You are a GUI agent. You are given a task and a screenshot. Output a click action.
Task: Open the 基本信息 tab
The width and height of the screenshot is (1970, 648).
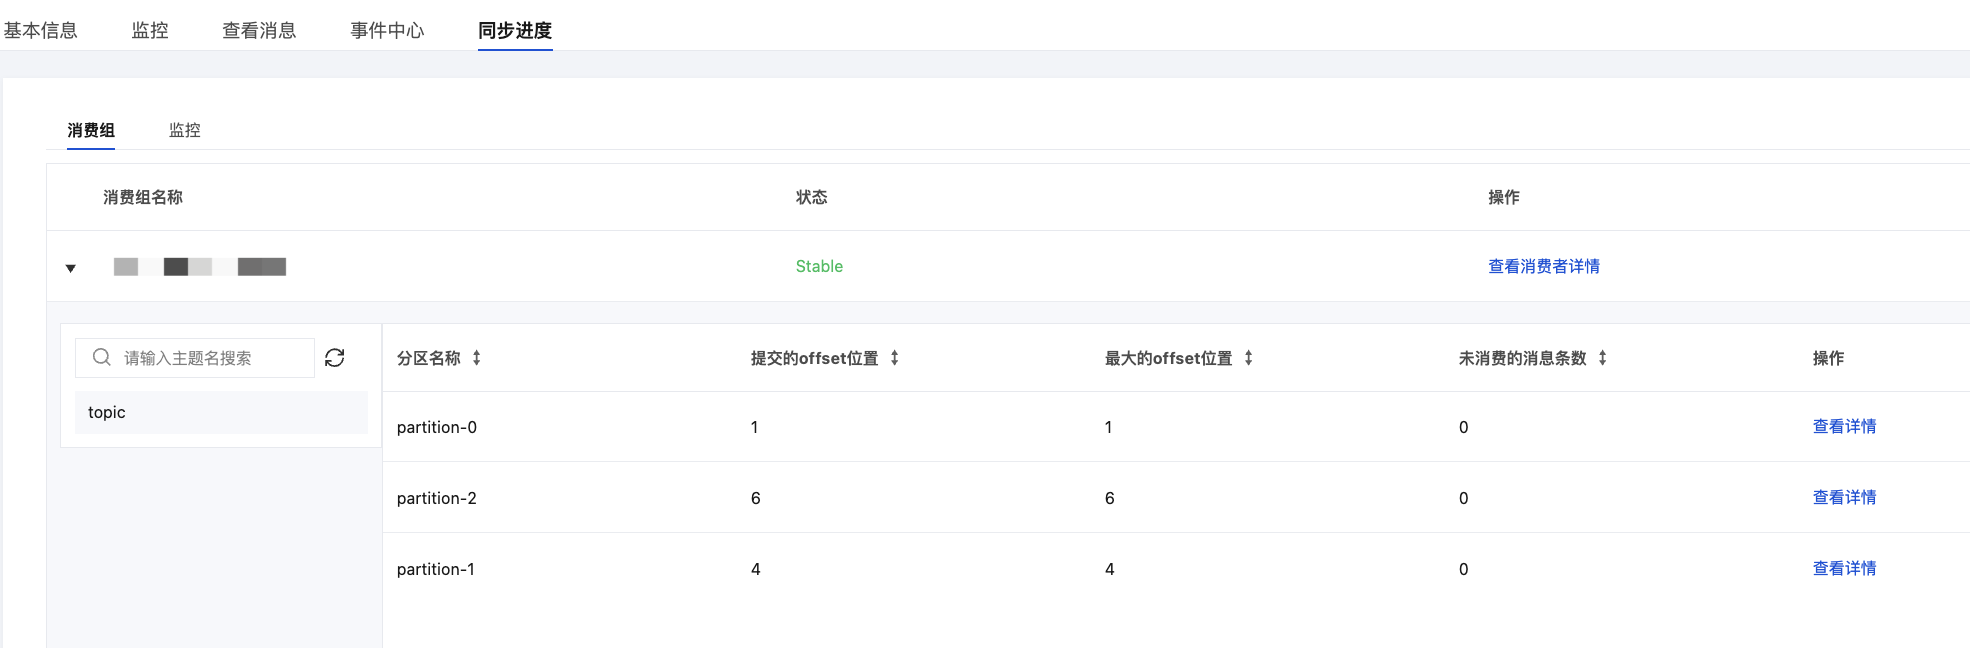(41, 30)
